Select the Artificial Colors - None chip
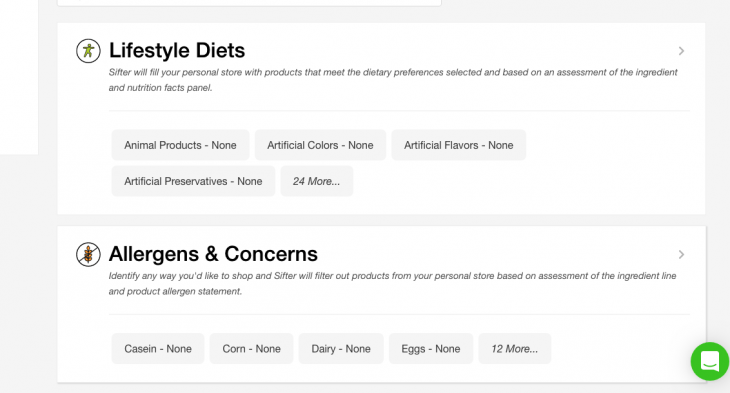730x393 pixels. [x=320, y=145]
